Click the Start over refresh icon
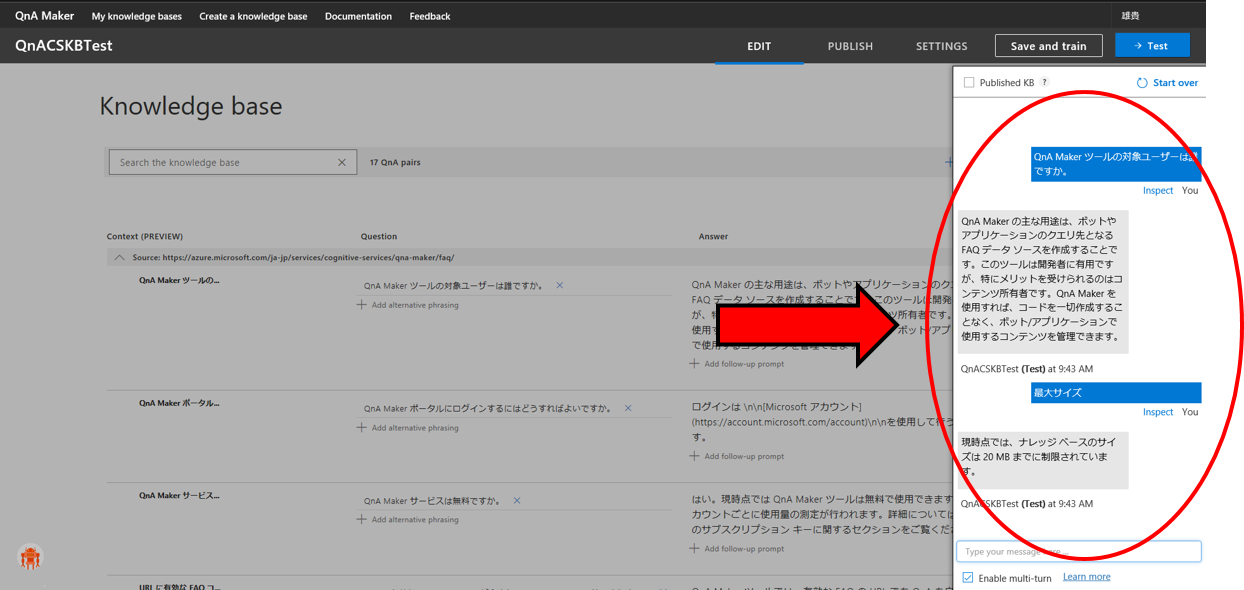This screenshot has height=590, width=1244. [1142, 83]
